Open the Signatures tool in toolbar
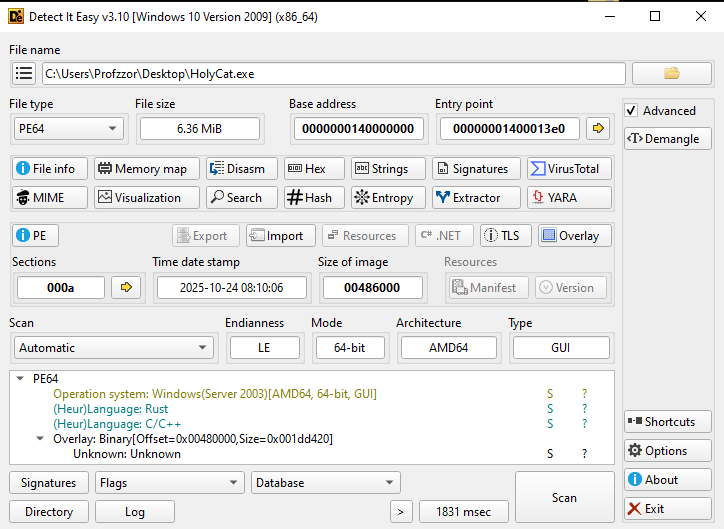Image resolution: width=724 pixels, height=529 pixels. (x=476, y=168)
